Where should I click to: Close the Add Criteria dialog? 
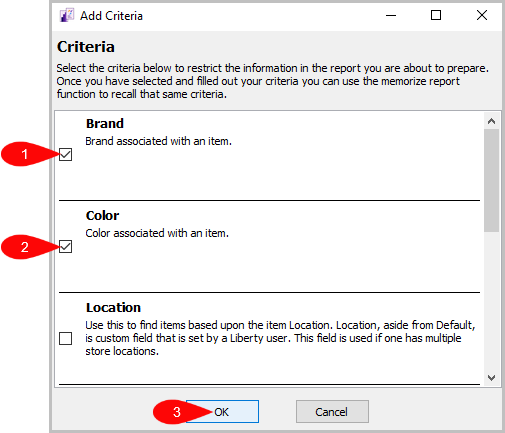482,15
